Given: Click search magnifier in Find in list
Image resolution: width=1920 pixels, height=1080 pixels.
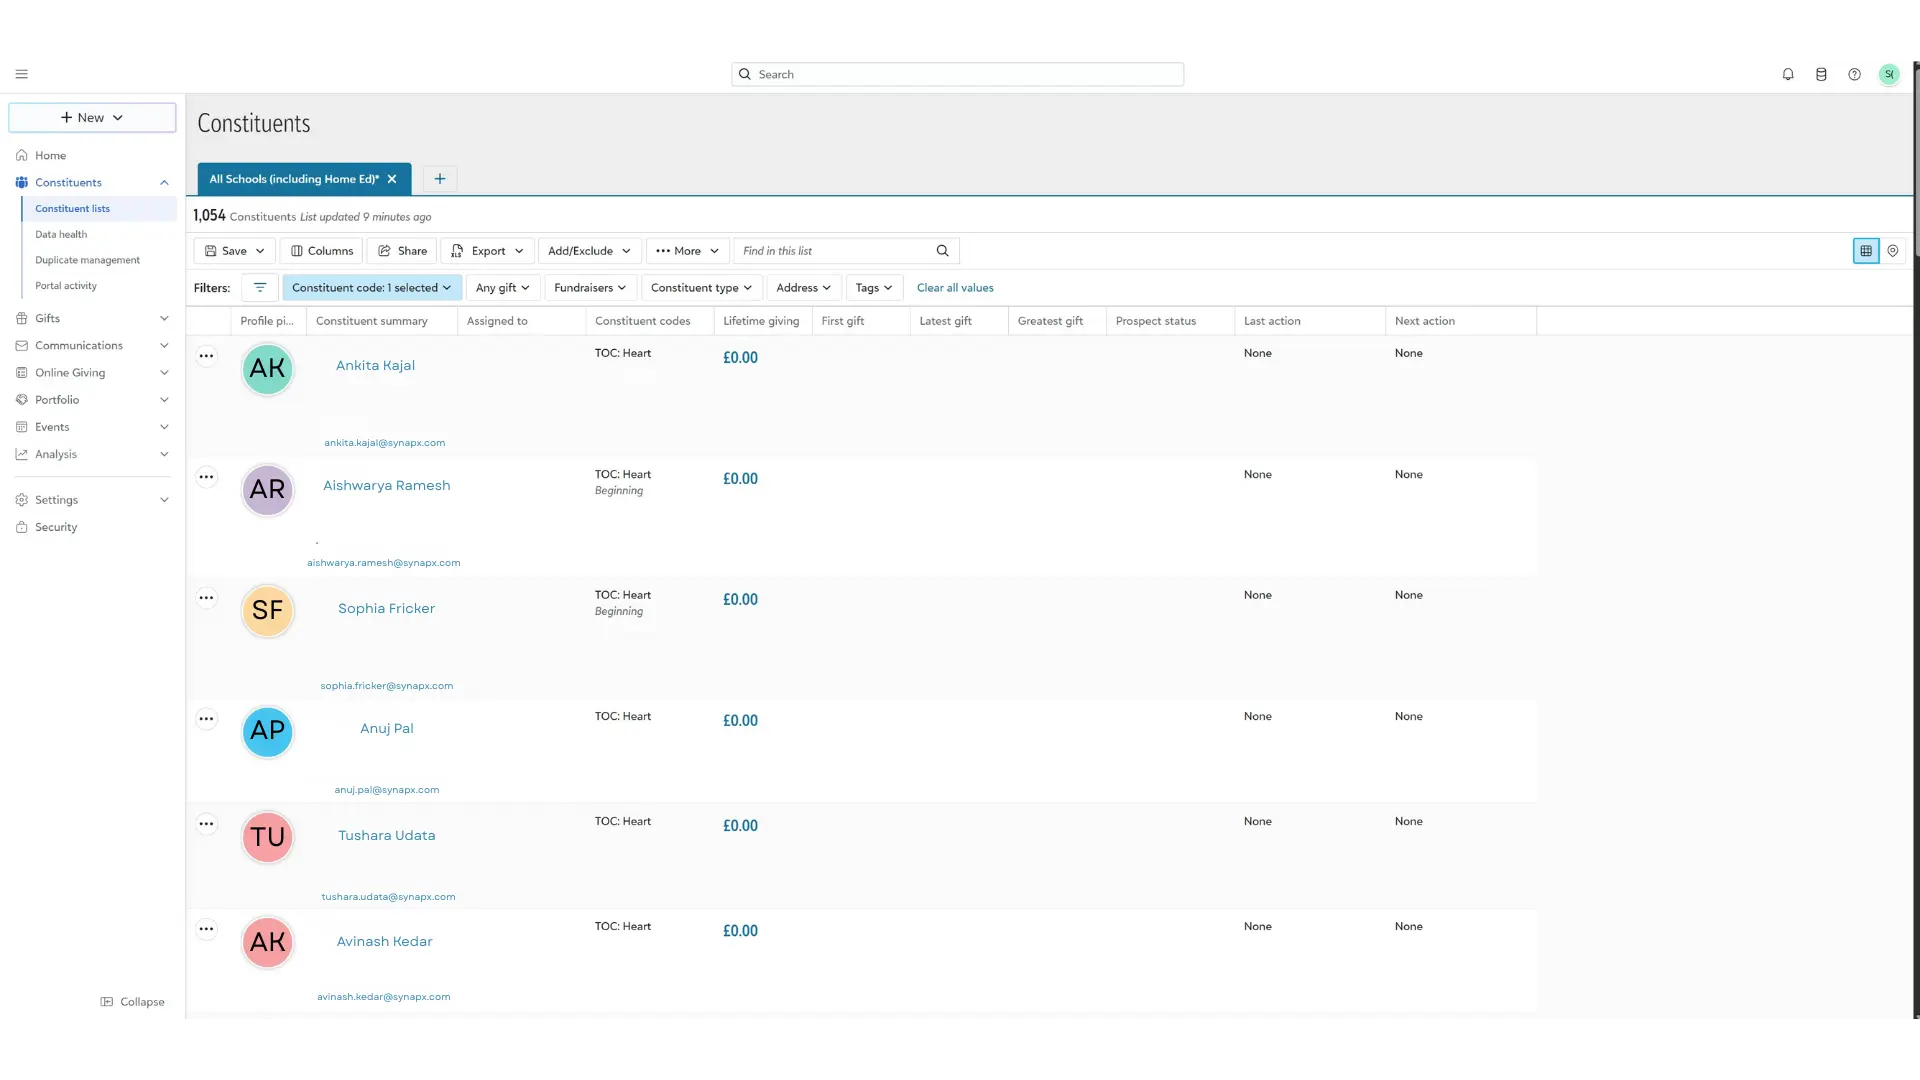Looking at the screenshot, I should (942, 251).
